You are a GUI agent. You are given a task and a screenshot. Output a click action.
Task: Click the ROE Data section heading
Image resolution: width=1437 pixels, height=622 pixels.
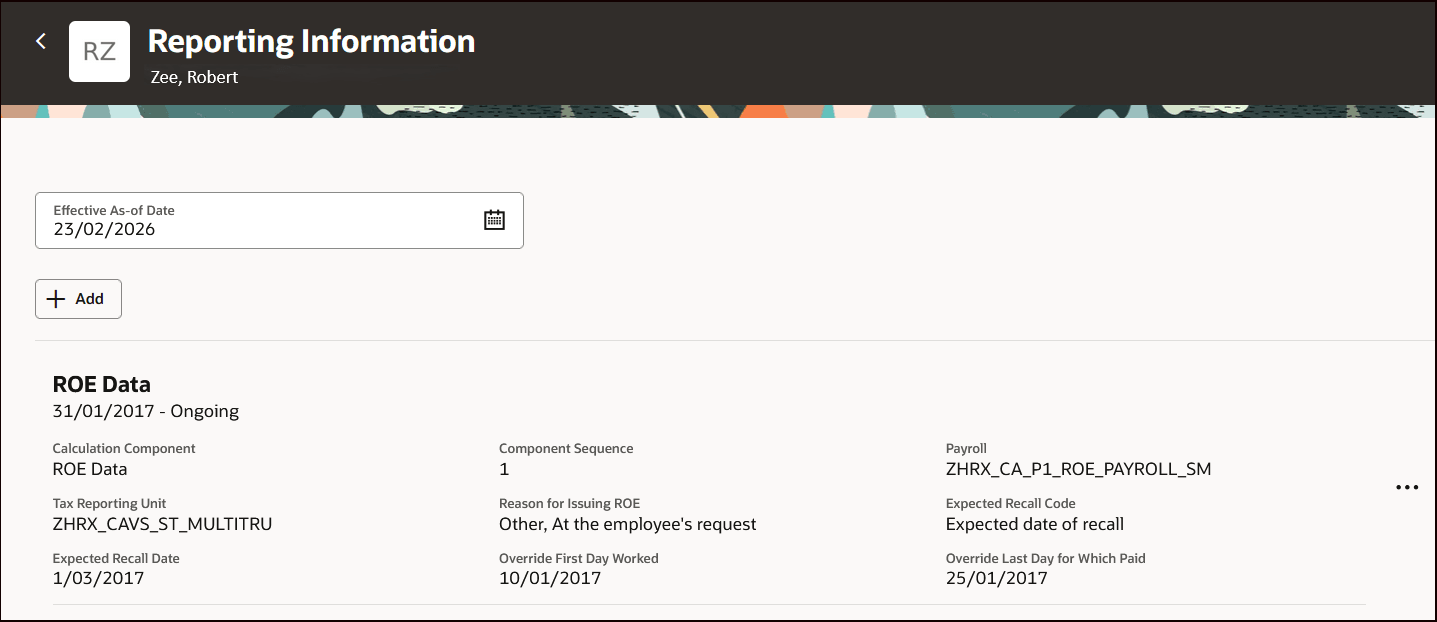tap(101, 384)
